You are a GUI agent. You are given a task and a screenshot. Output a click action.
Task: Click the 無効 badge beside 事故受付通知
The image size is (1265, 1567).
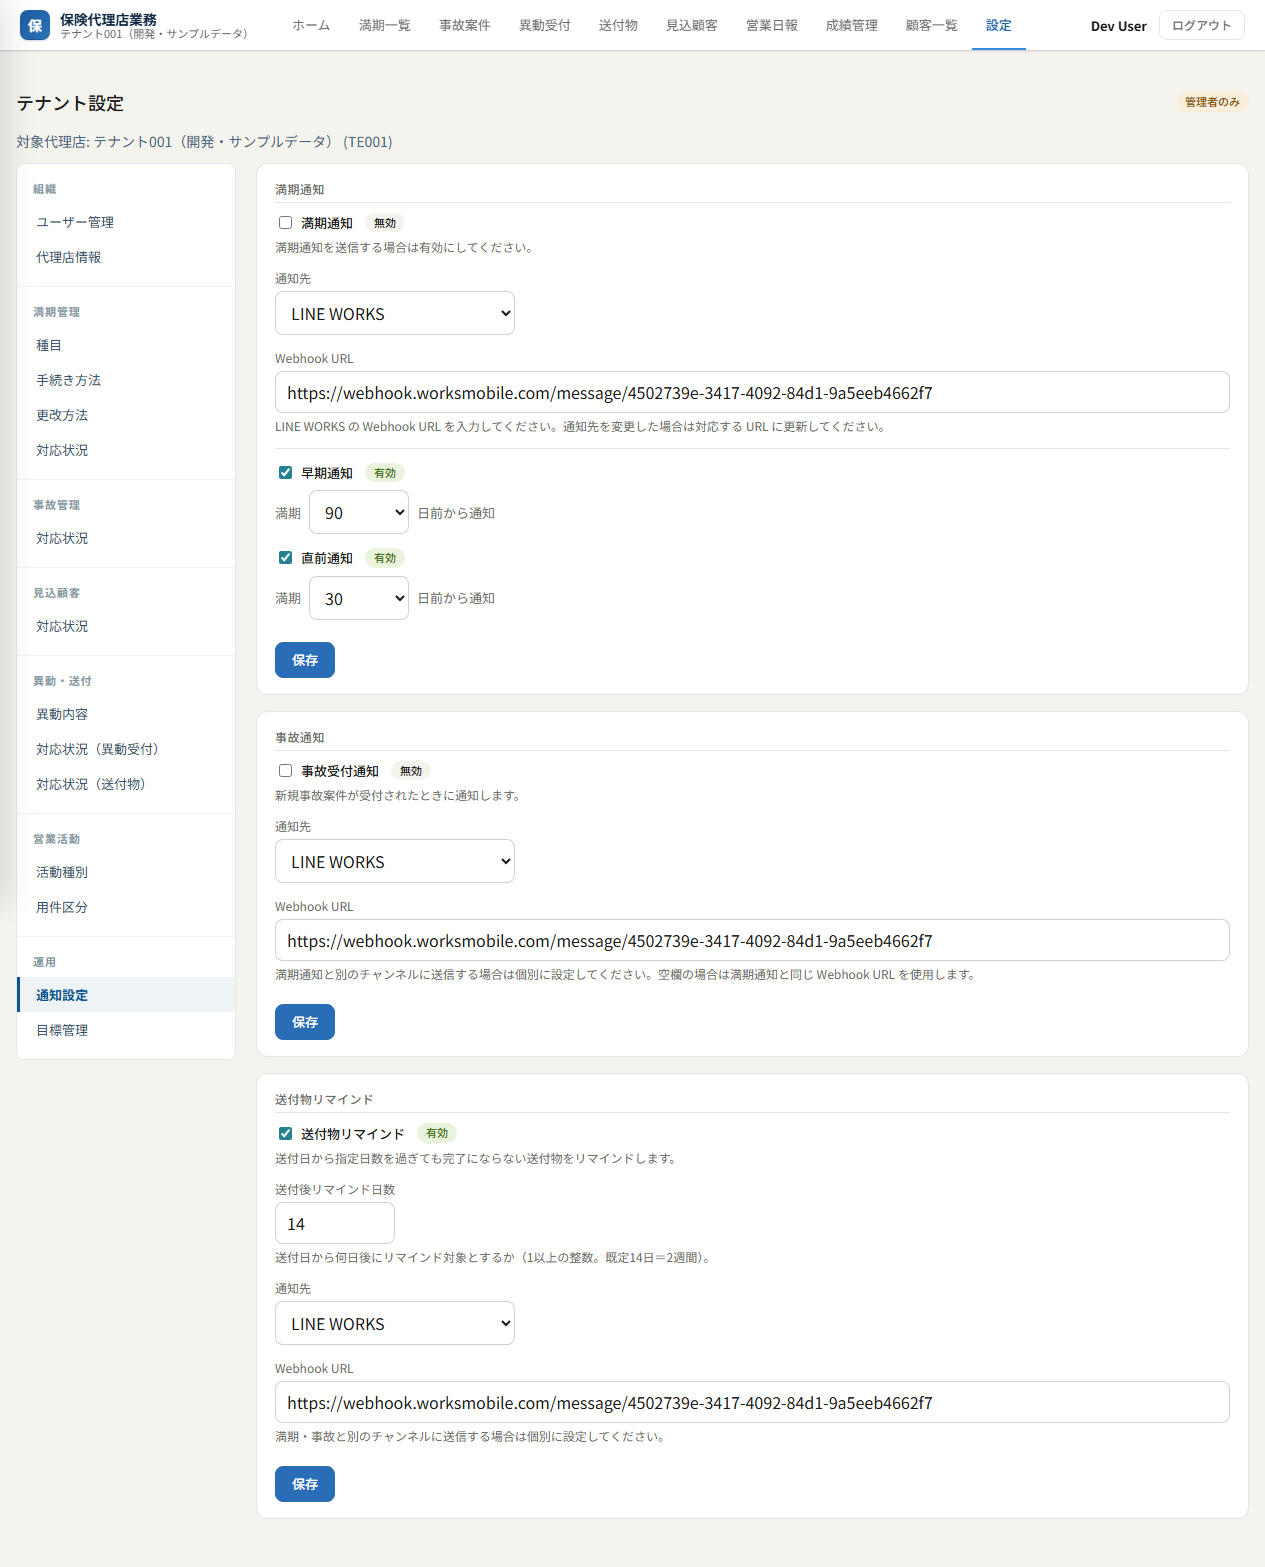[411, 771]
